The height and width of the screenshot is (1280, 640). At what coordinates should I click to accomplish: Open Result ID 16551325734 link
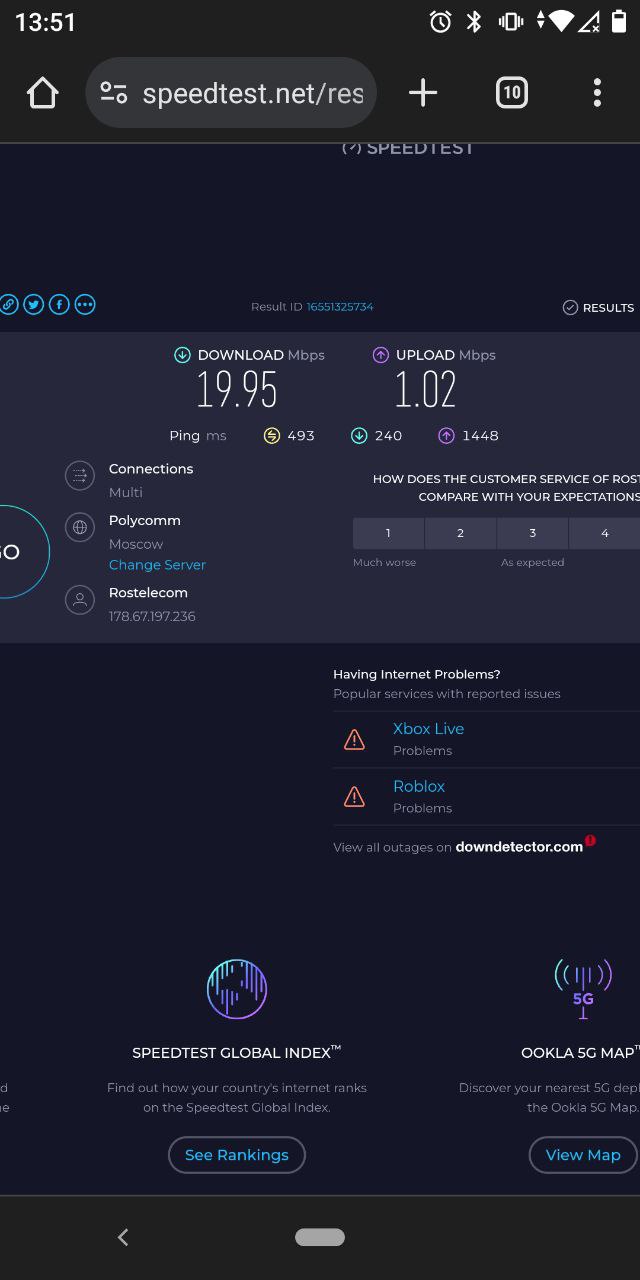pyautogui.click(x=339, y=307)
